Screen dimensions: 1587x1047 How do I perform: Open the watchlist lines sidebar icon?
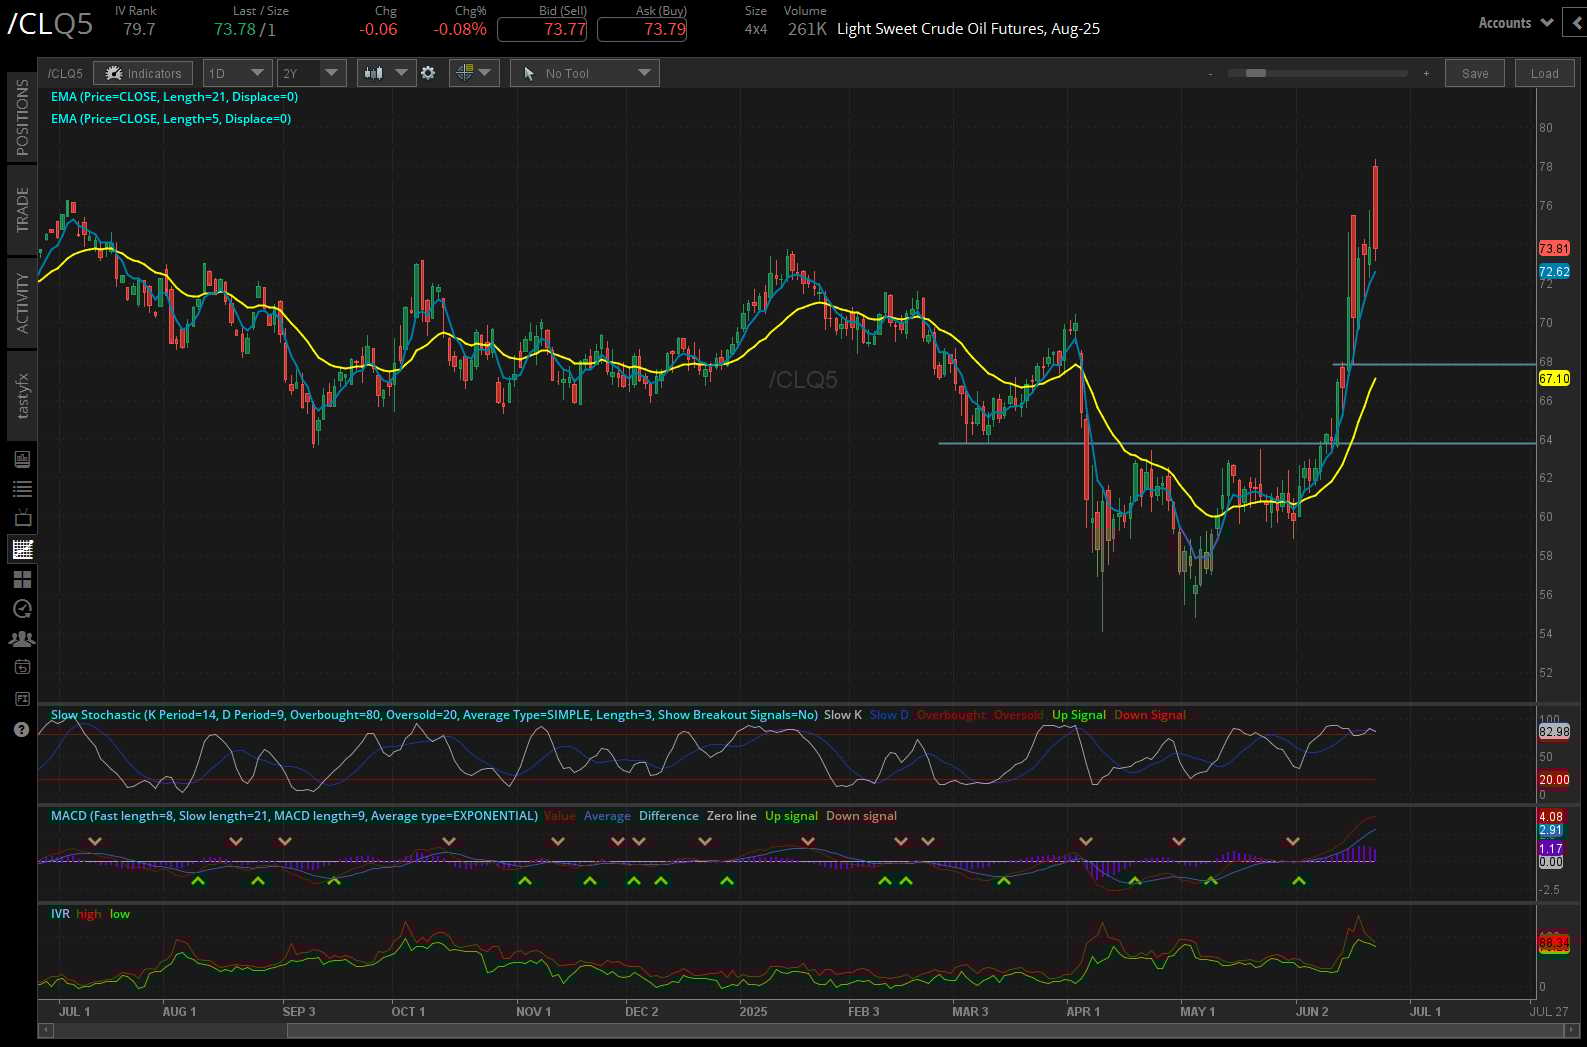22,489
